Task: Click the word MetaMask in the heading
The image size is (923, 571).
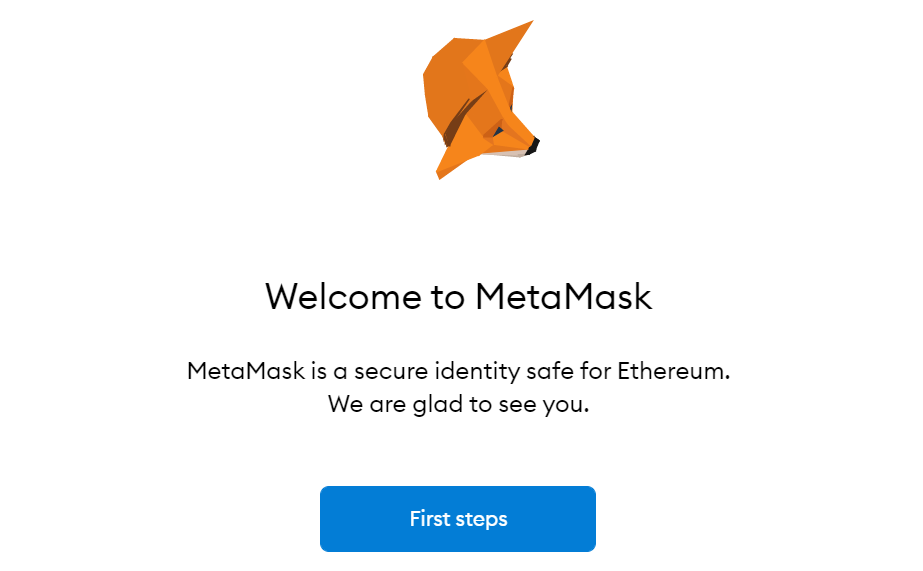Action: tap(563, 296)
